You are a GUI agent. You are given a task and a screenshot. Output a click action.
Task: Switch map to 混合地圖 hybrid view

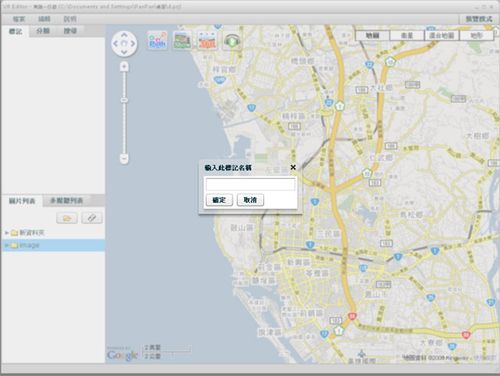(442, 35)
